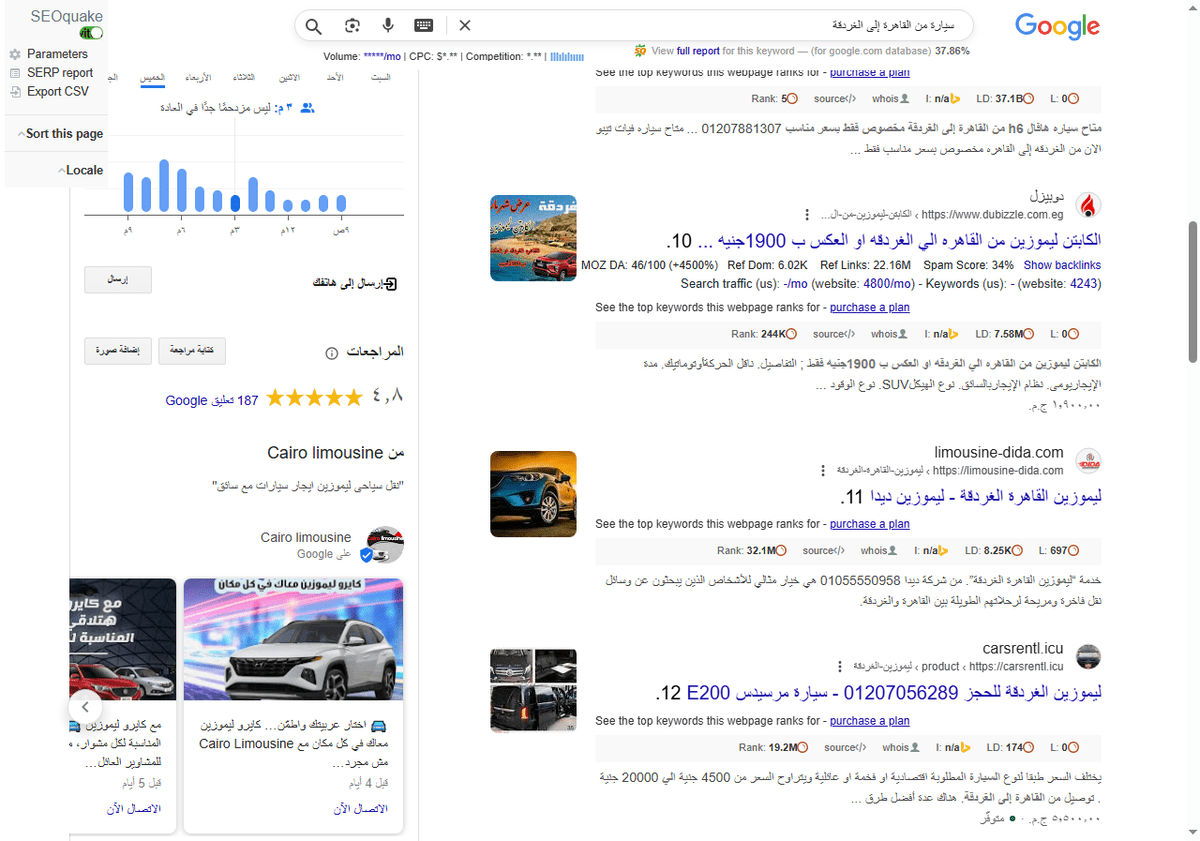This screenshot has height=841, width=1200.
Task: Clear the search query with the X icon
Action: click(x=465, y=25)
